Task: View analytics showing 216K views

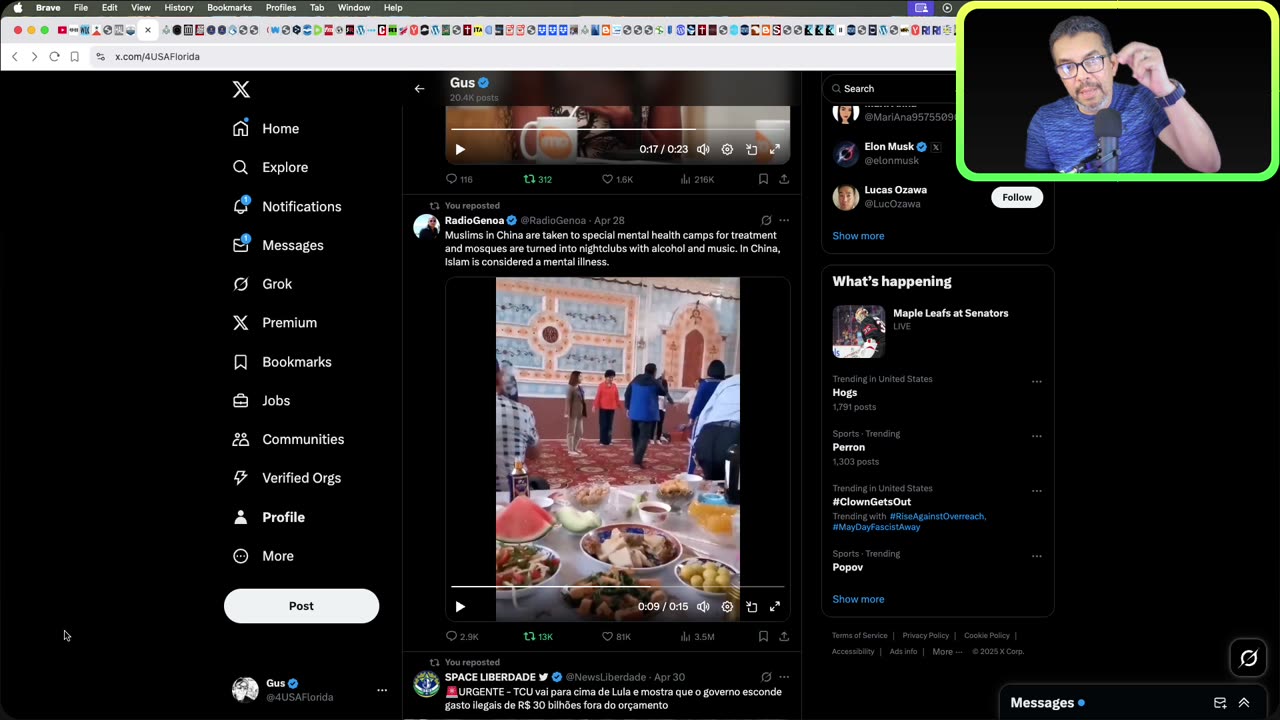Action: click(x=697, y=179)
